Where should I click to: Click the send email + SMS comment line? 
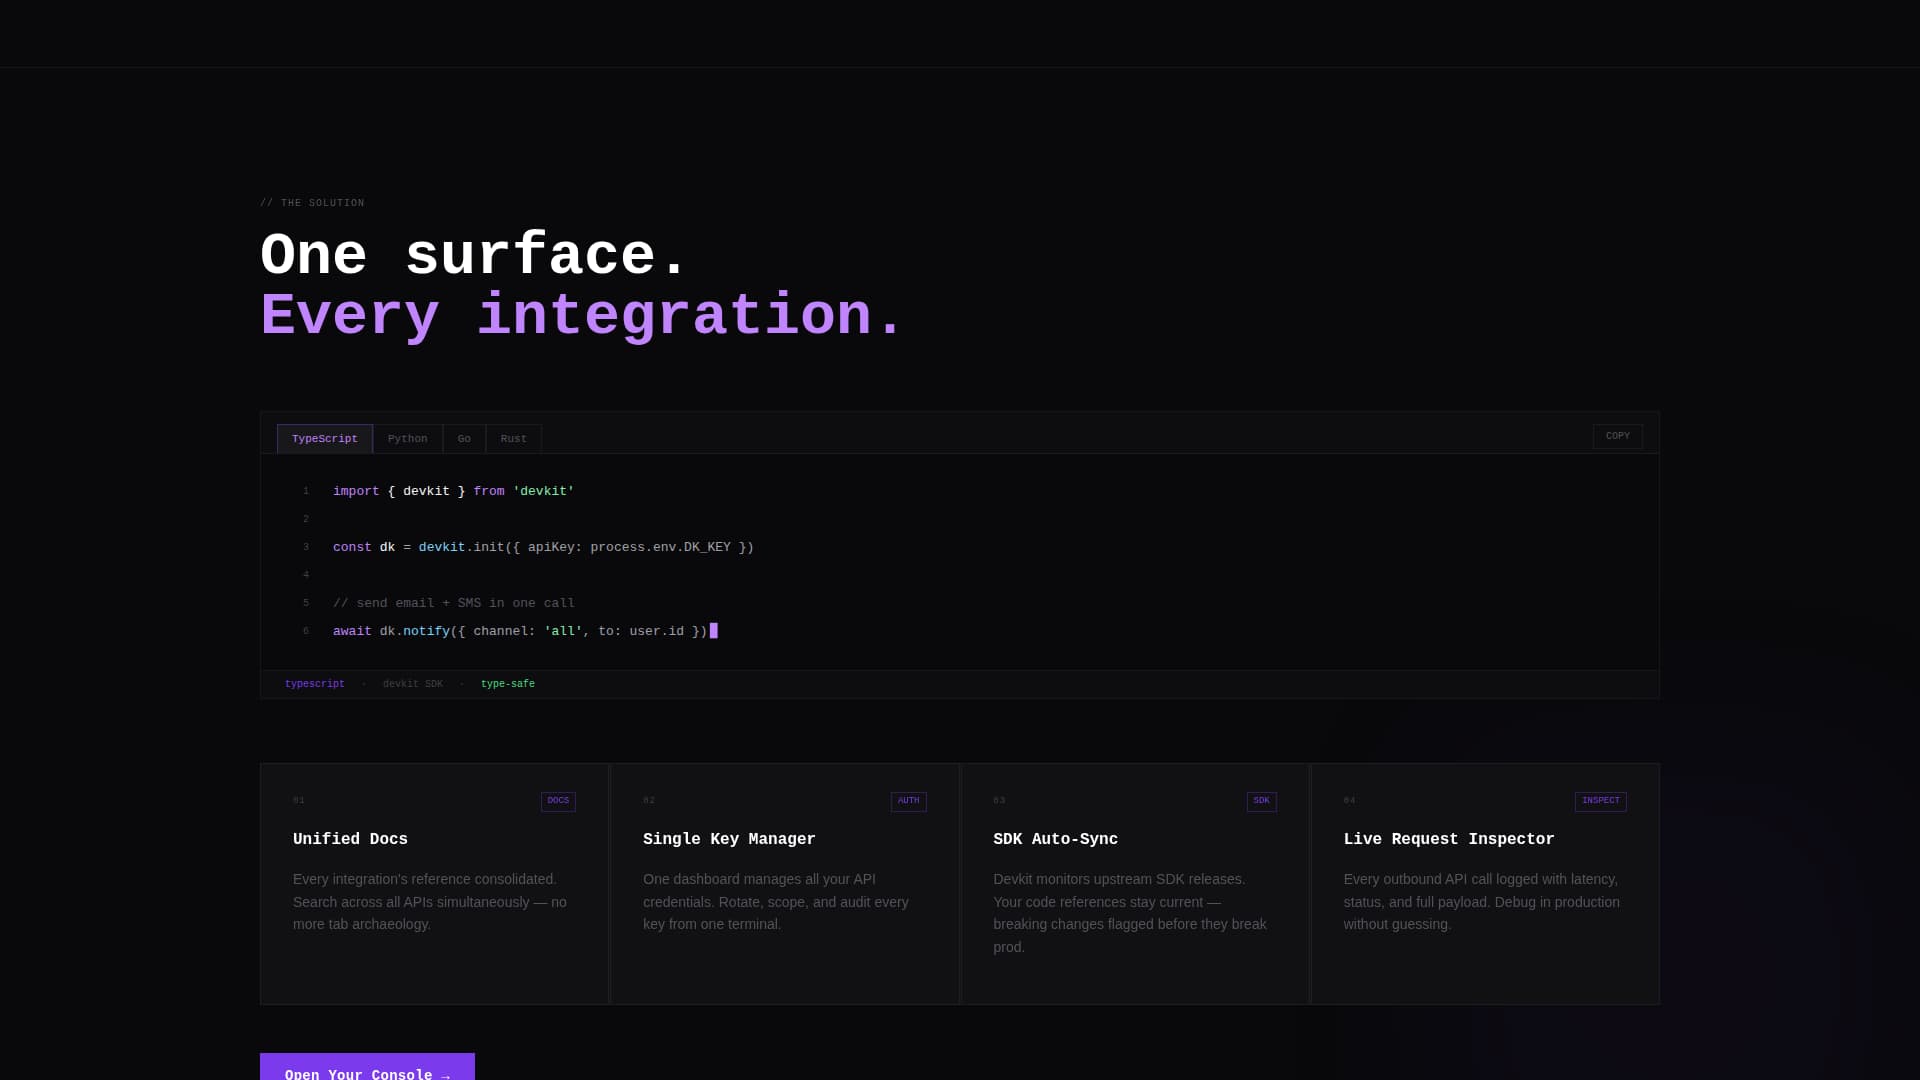point(454,603)
